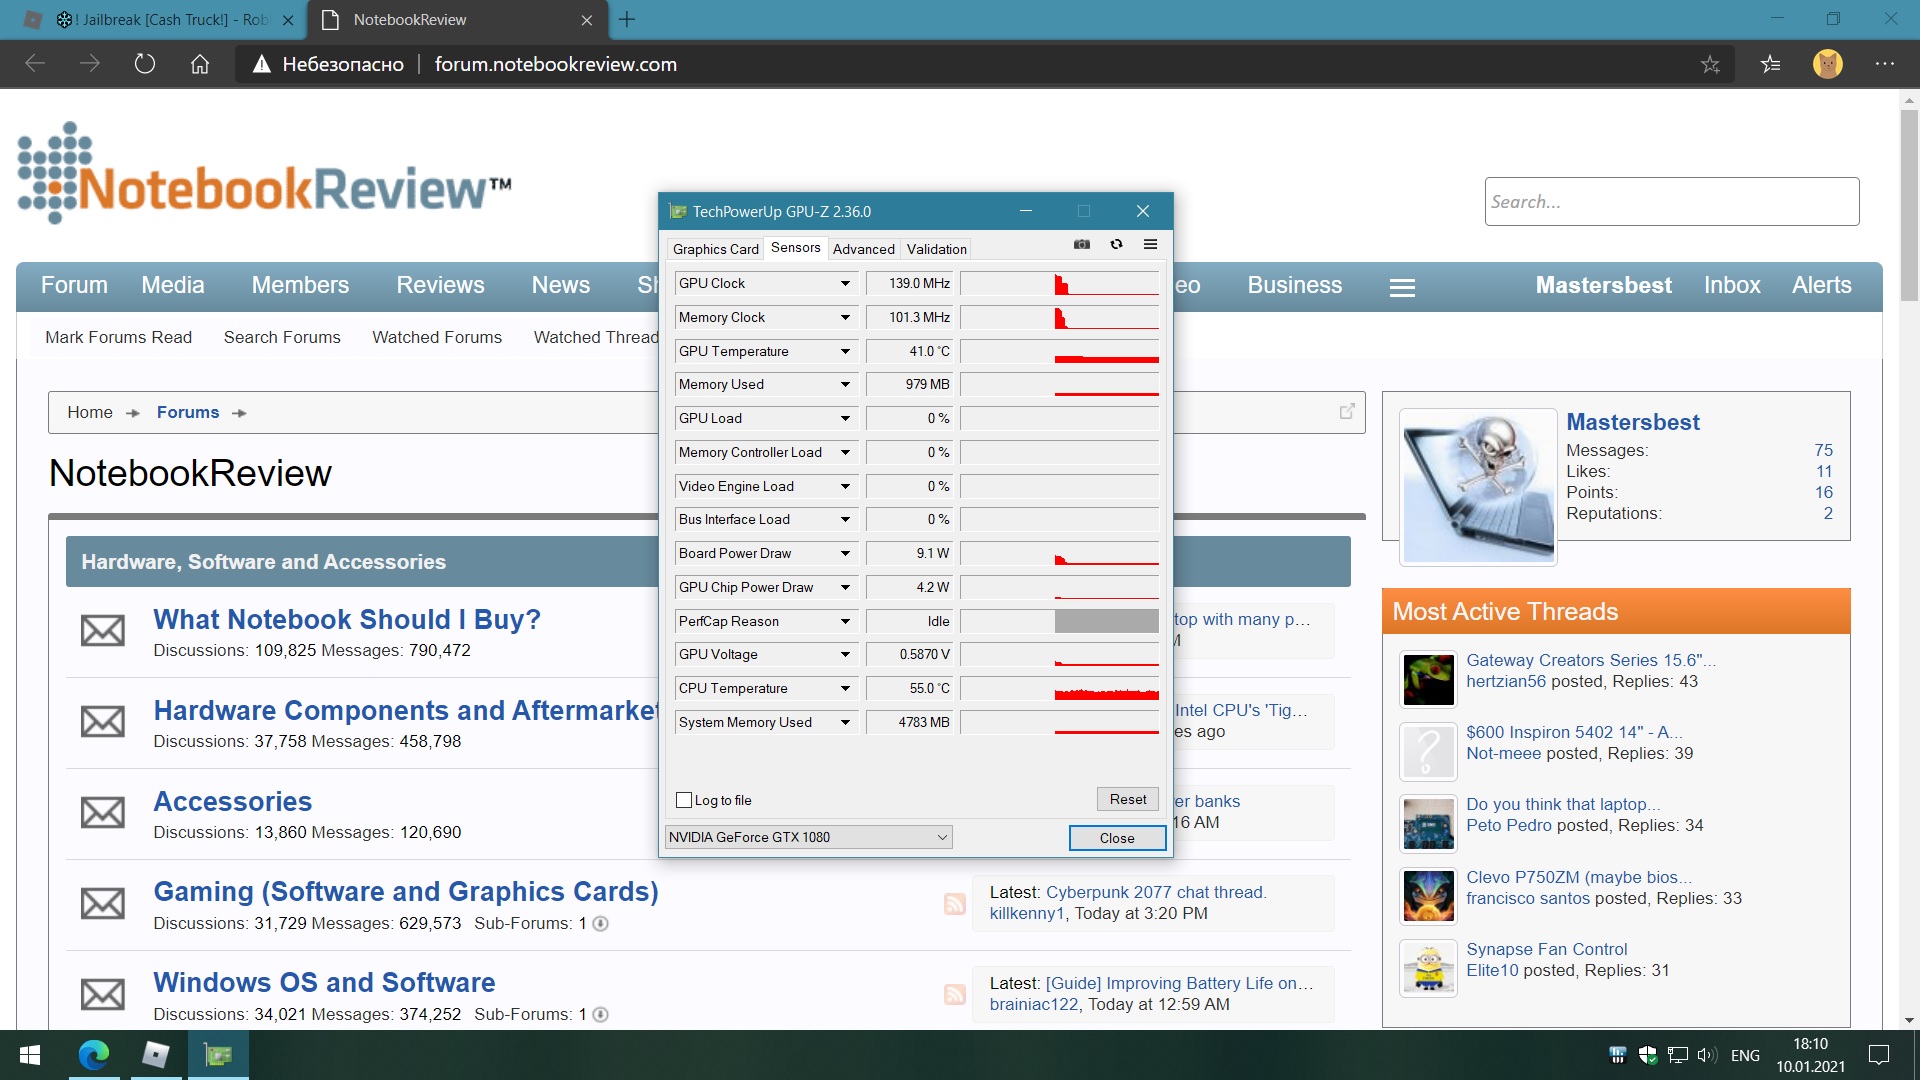Click the PerfCap Reason gray bar

[x=1106, y=621]
